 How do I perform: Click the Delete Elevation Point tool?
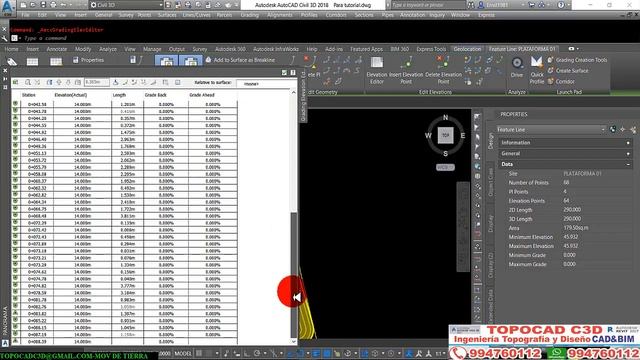tap(443, 70)
